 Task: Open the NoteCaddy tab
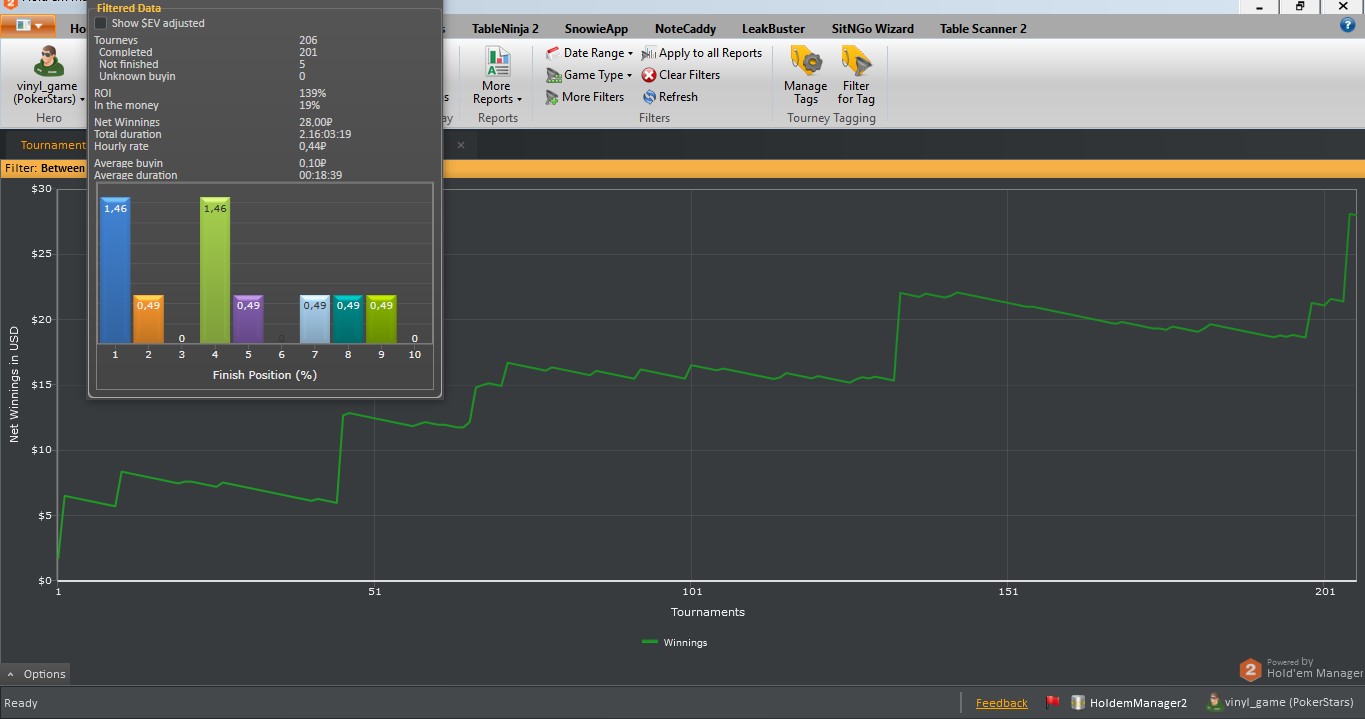point(685,29)
